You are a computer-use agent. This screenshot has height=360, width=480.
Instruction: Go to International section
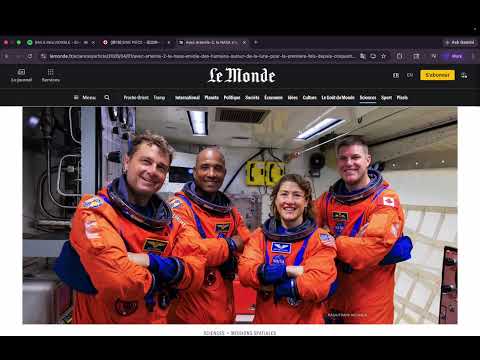tap(187, 98)
